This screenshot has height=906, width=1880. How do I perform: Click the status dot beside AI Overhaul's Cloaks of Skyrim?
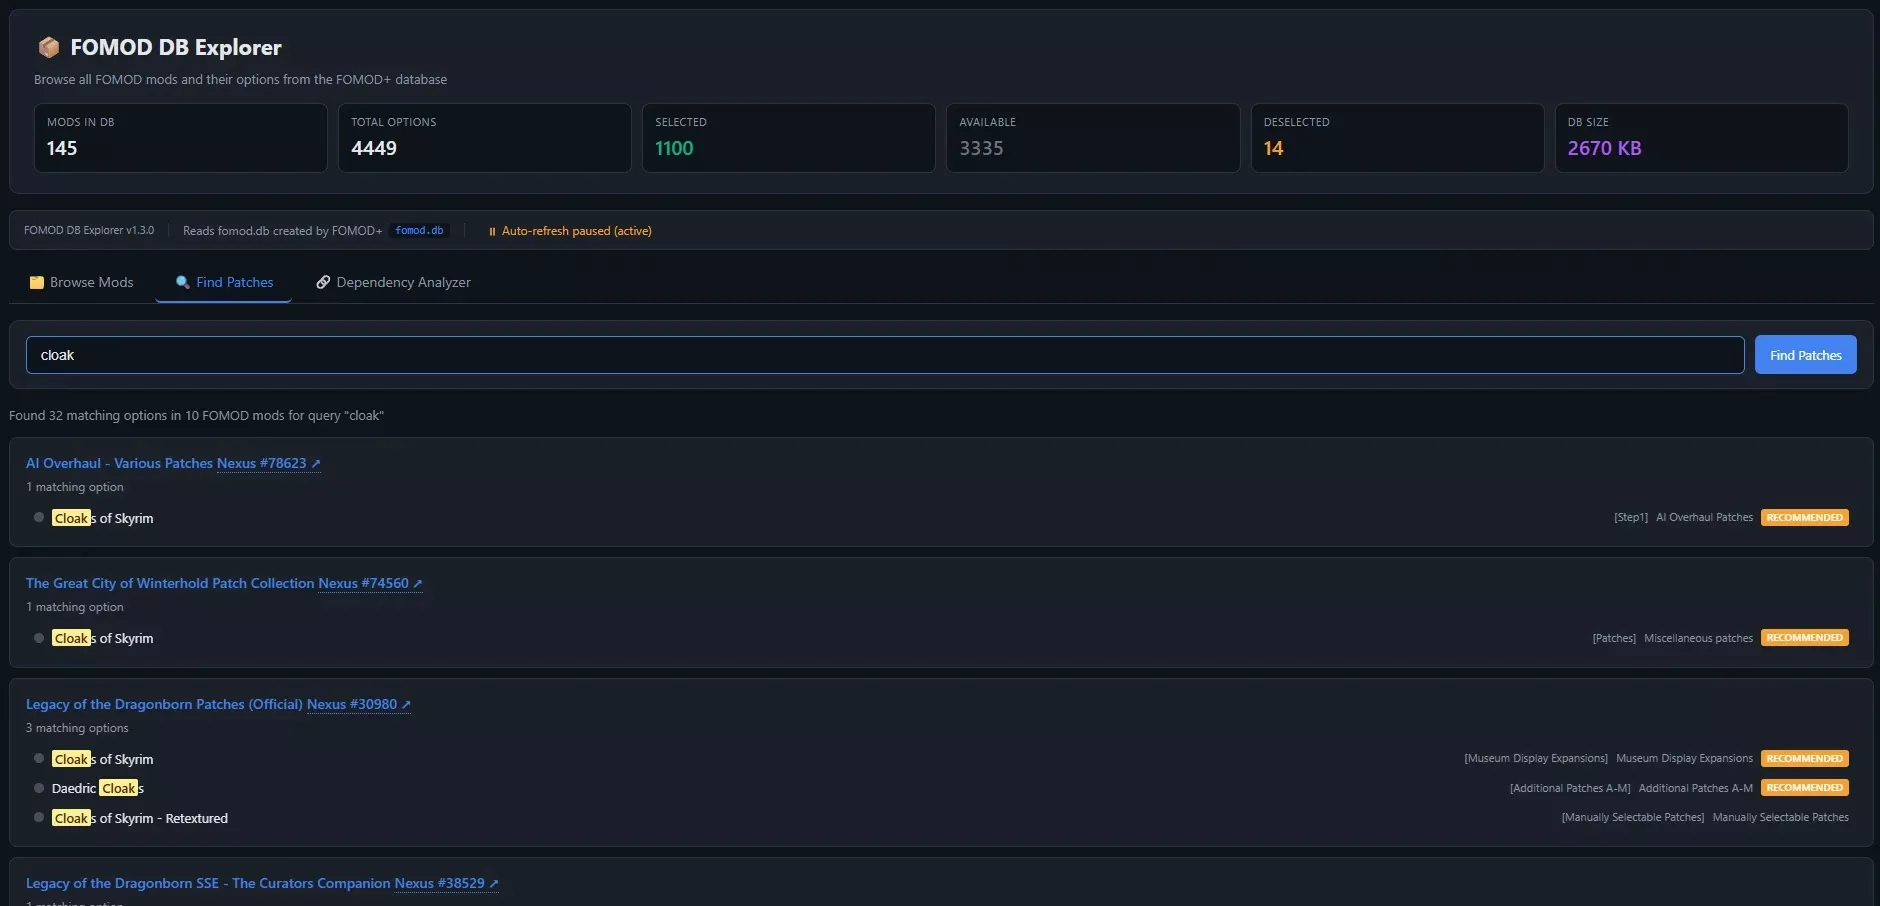click(x=39, y=518)
